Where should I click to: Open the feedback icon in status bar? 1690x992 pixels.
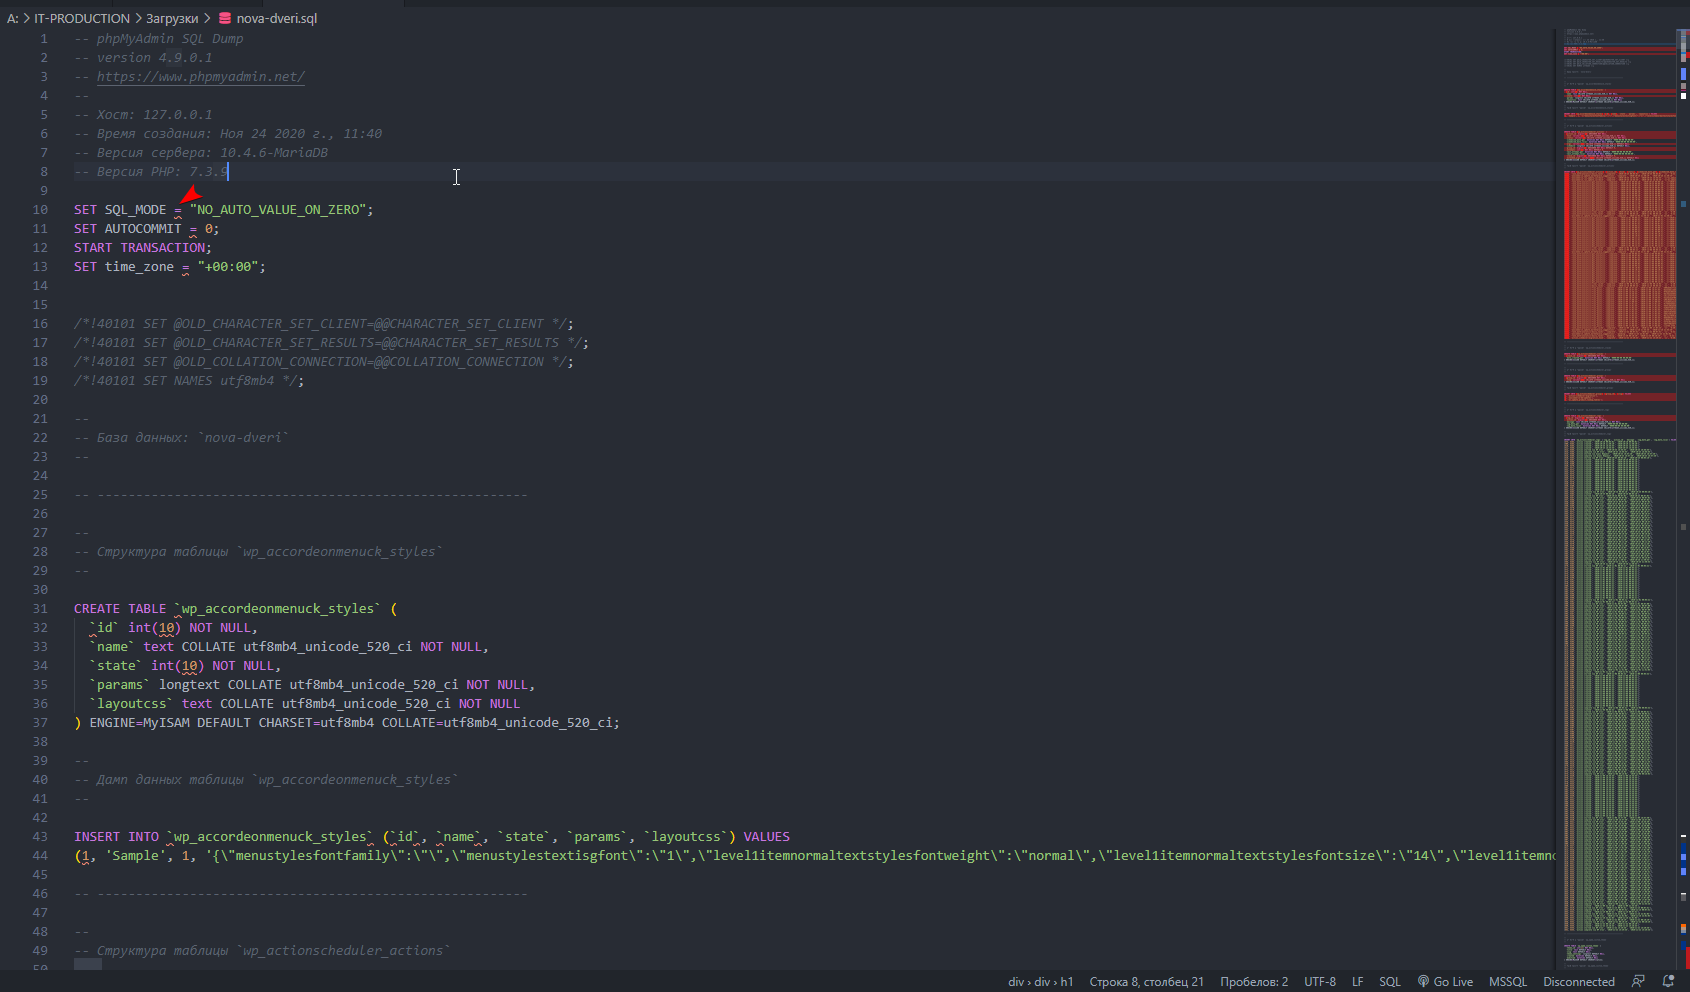tap(1638, 981)
